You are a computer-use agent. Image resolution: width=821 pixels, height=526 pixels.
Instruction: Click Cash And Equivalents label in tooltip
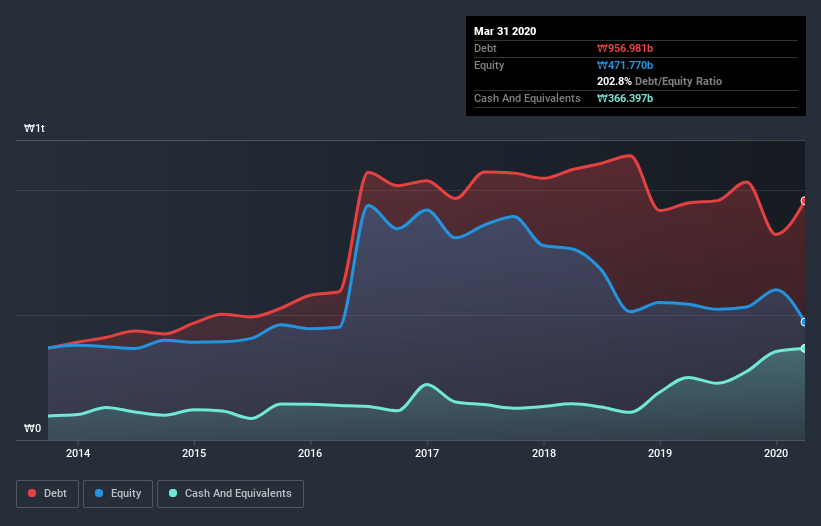tap(527, 98)
